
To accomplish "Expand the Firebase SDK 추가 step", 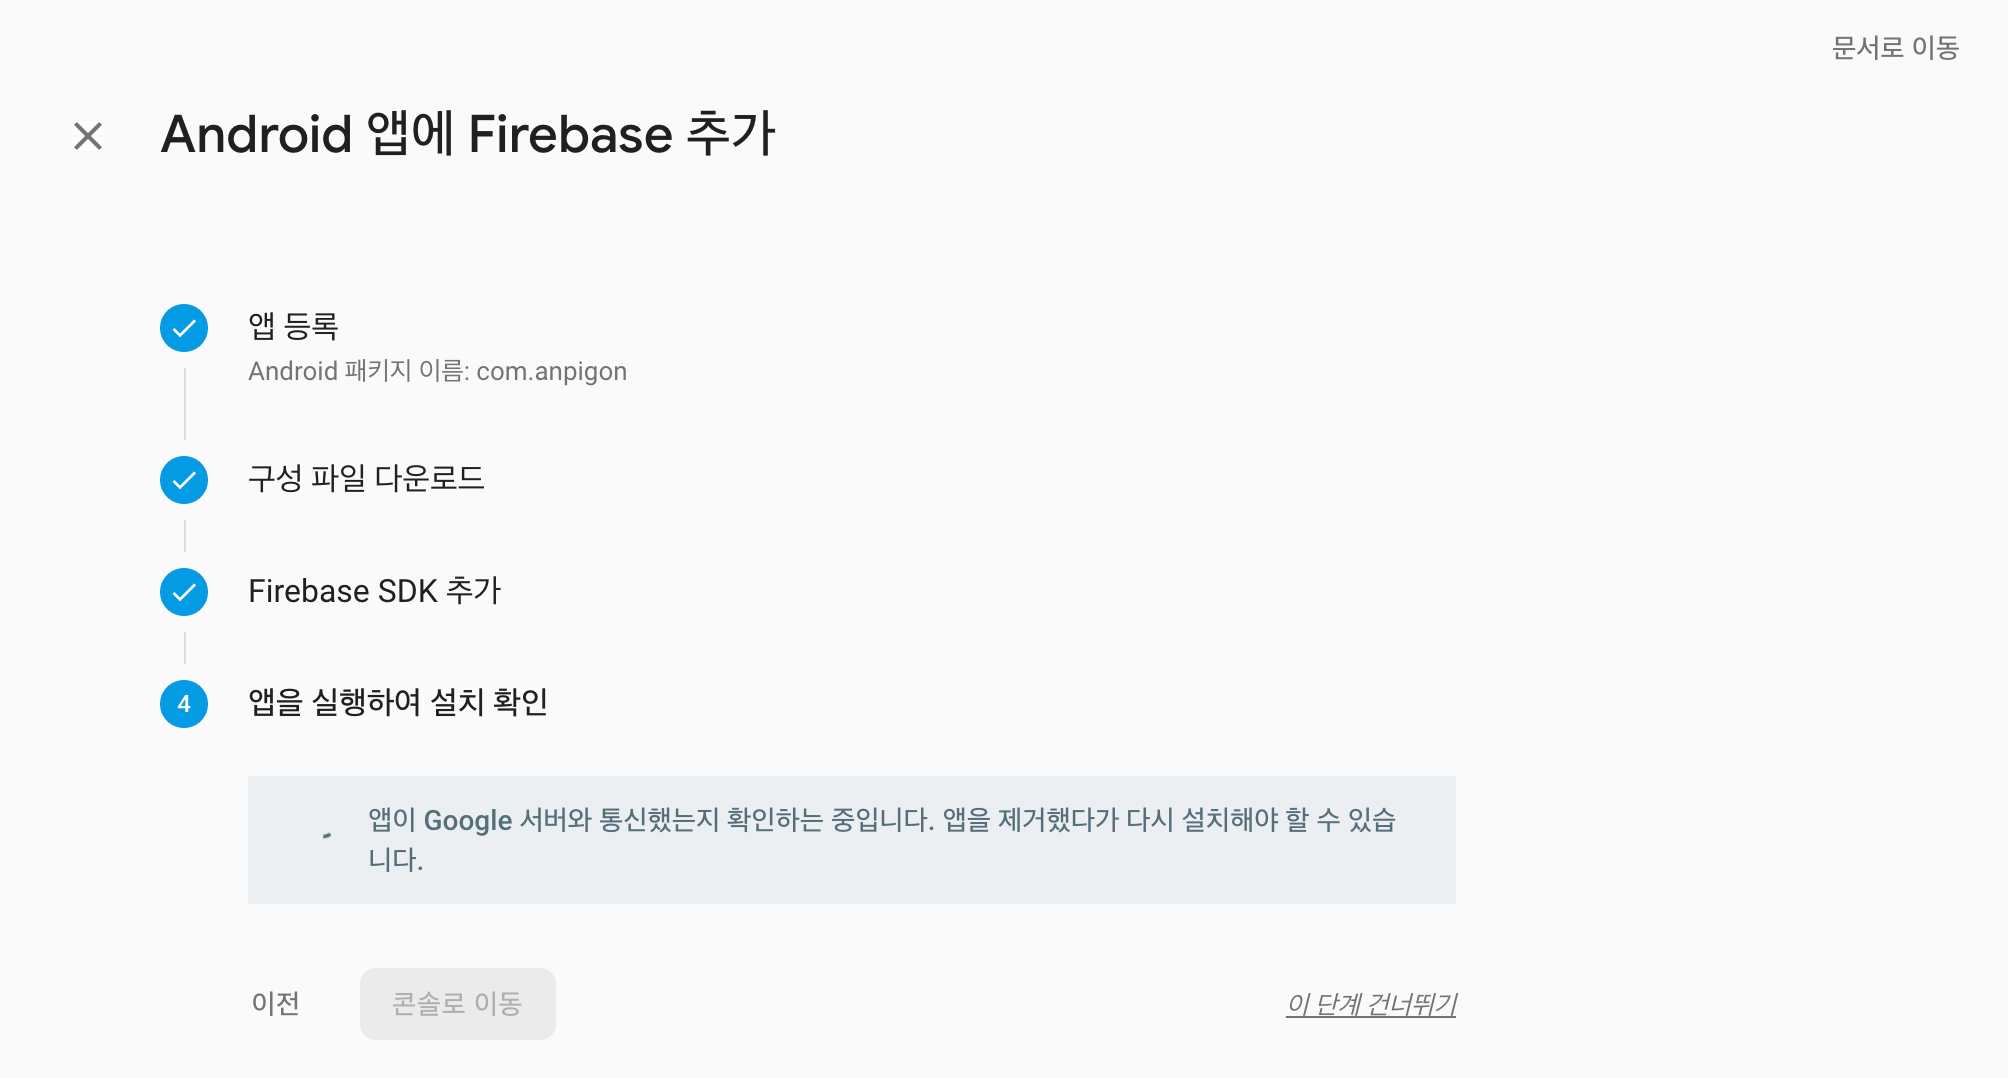I will coord(374,591).
